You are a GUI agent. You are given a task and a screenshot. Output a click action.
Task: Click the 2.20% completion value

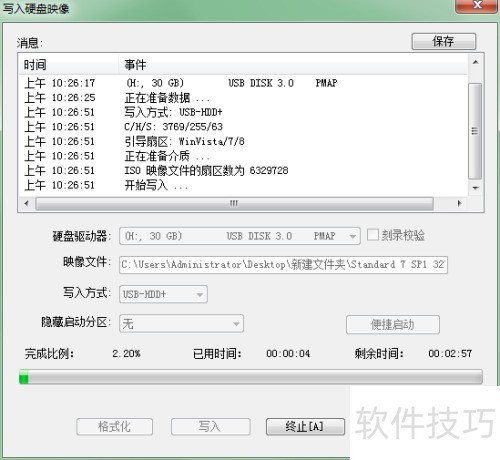pos(126,353)
